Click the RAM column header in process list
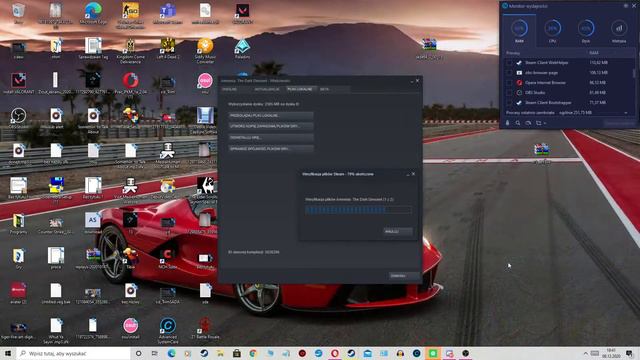The image size is (640, 360). [x=594, y=53]
